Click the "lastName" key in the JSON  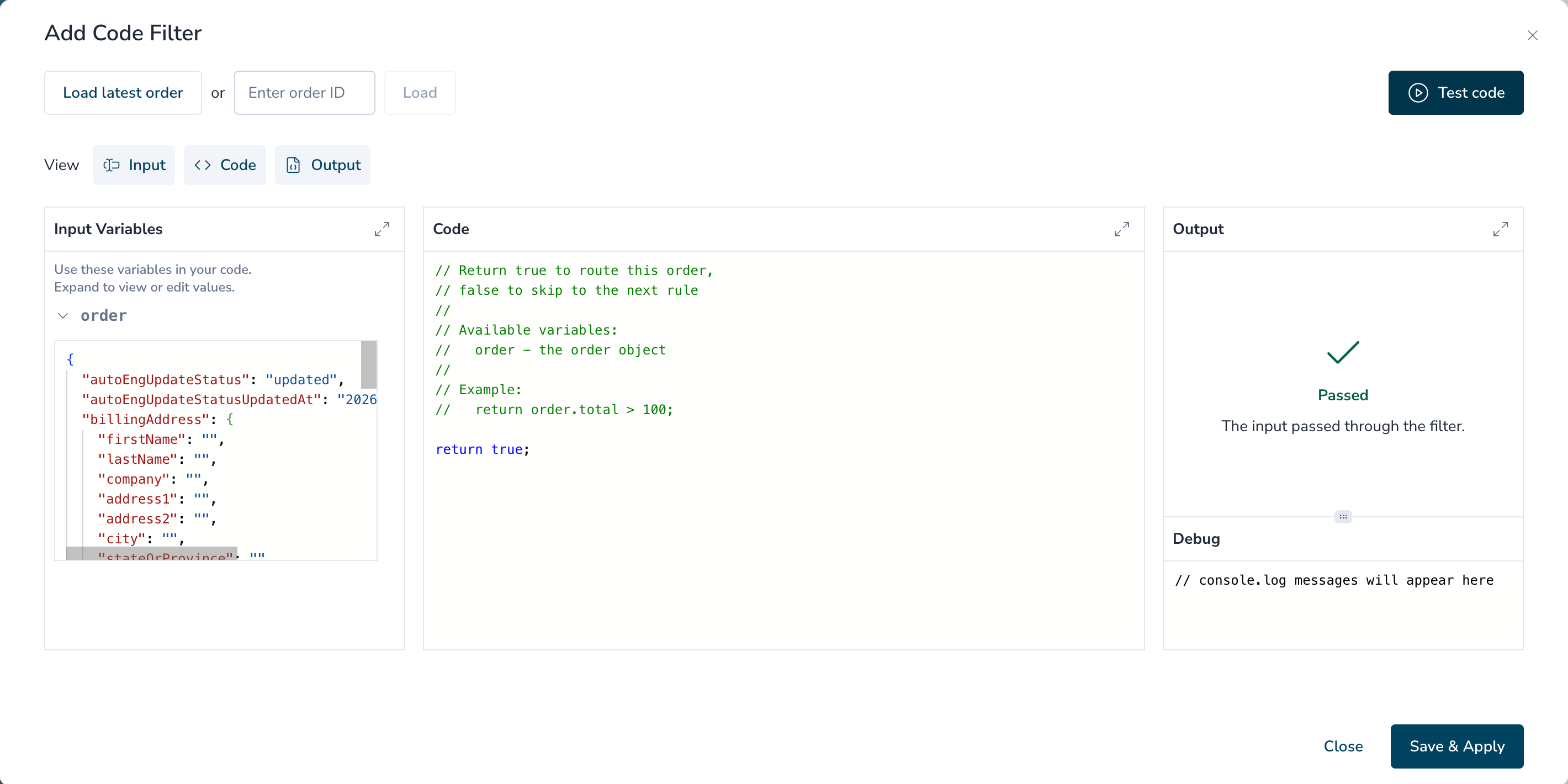click(138, 460)
